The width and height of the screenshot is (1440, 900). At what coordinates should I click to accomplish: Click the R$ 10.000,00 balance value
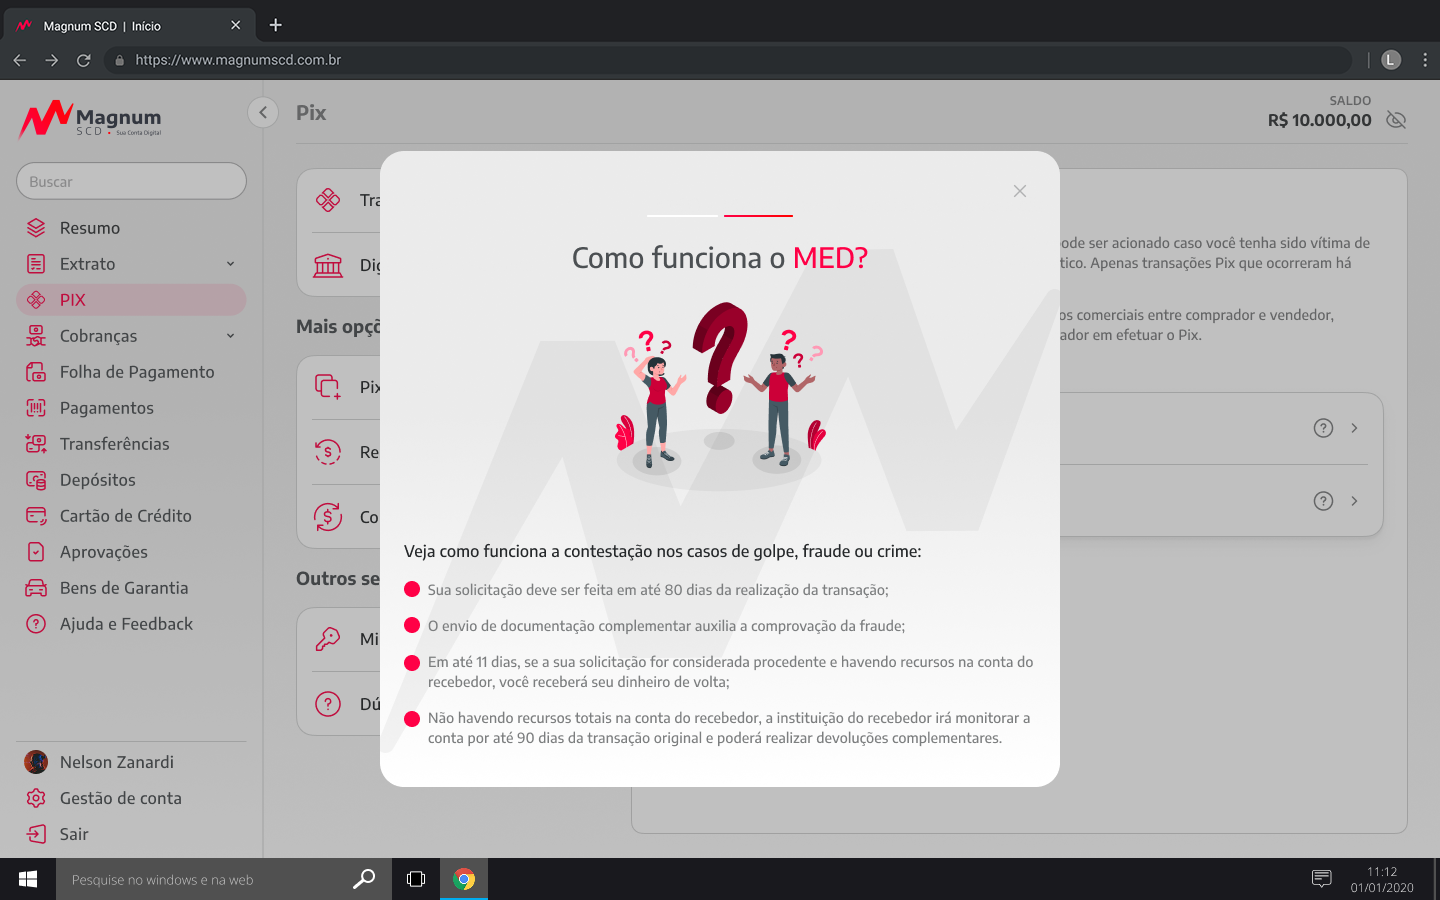[x=1320, y=120]
